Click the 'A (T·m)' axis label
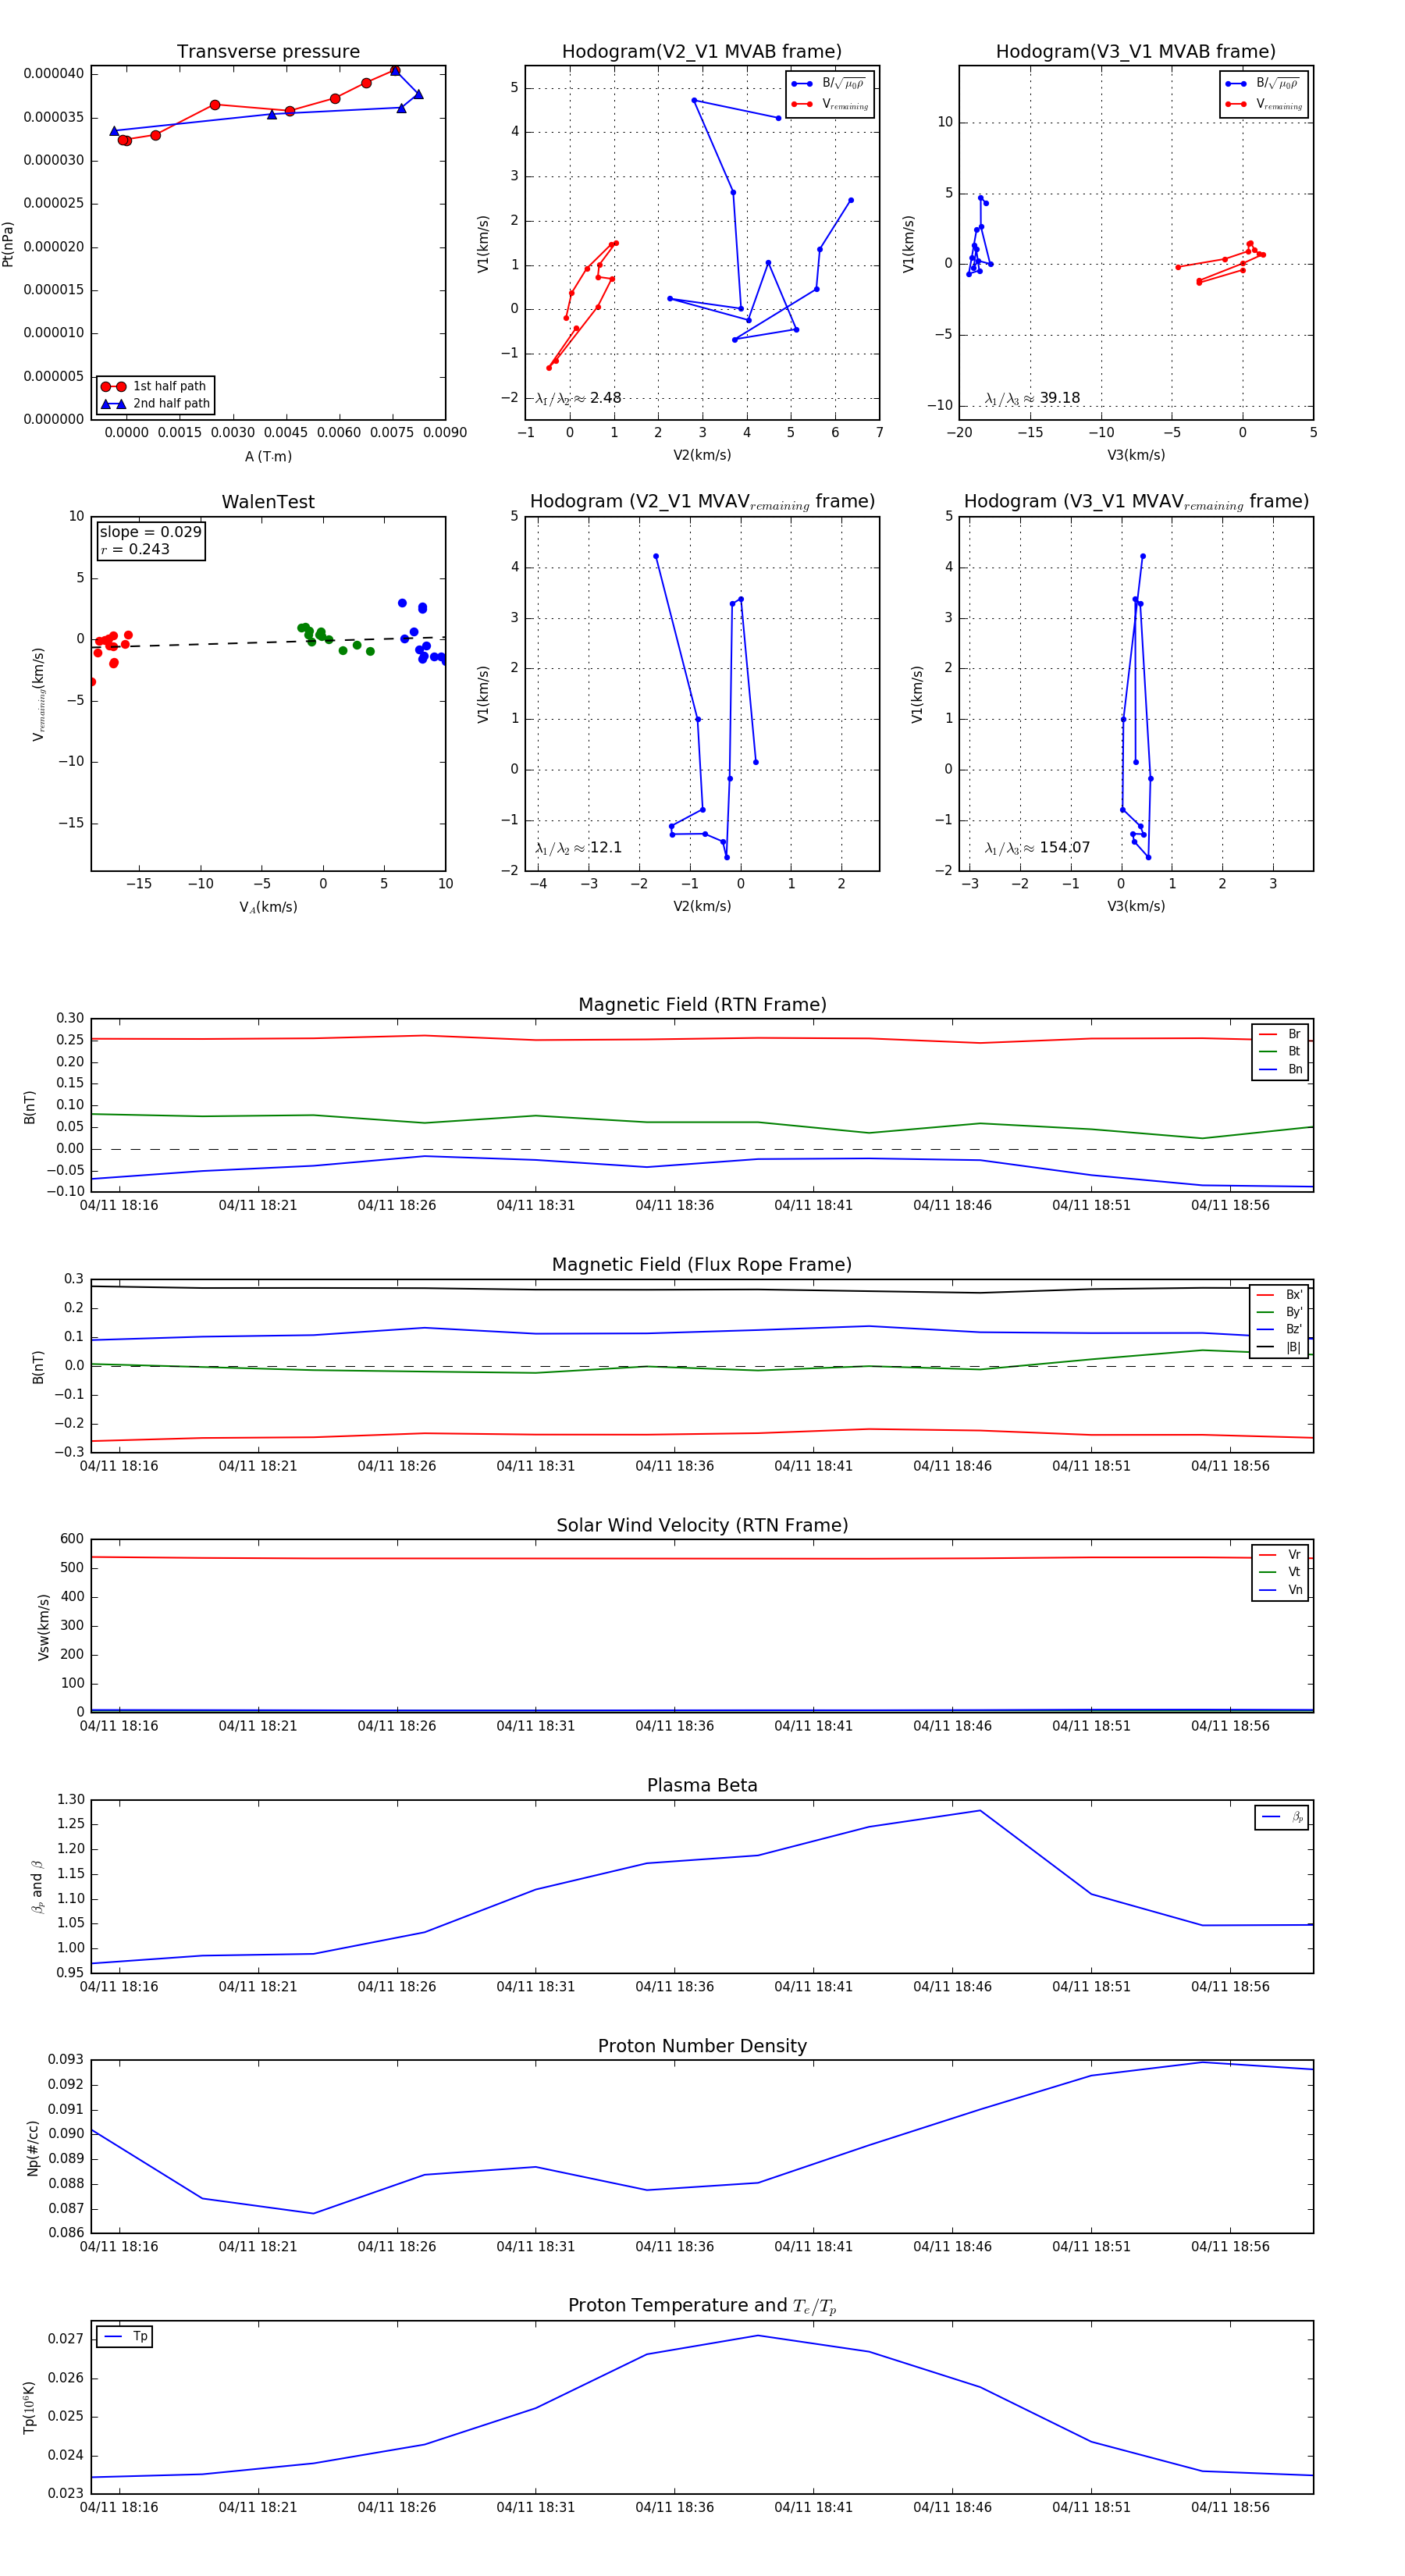Image resolution: width=1405 pixels, height=2576 pixels. (x=268, y=456)
